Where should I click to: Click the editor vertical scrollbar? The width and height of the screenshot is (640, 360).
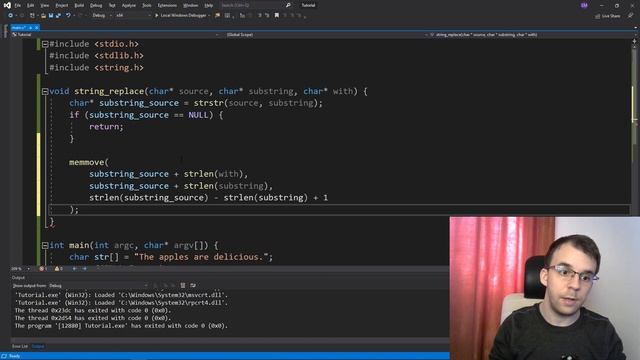click(x=635, y=151)
